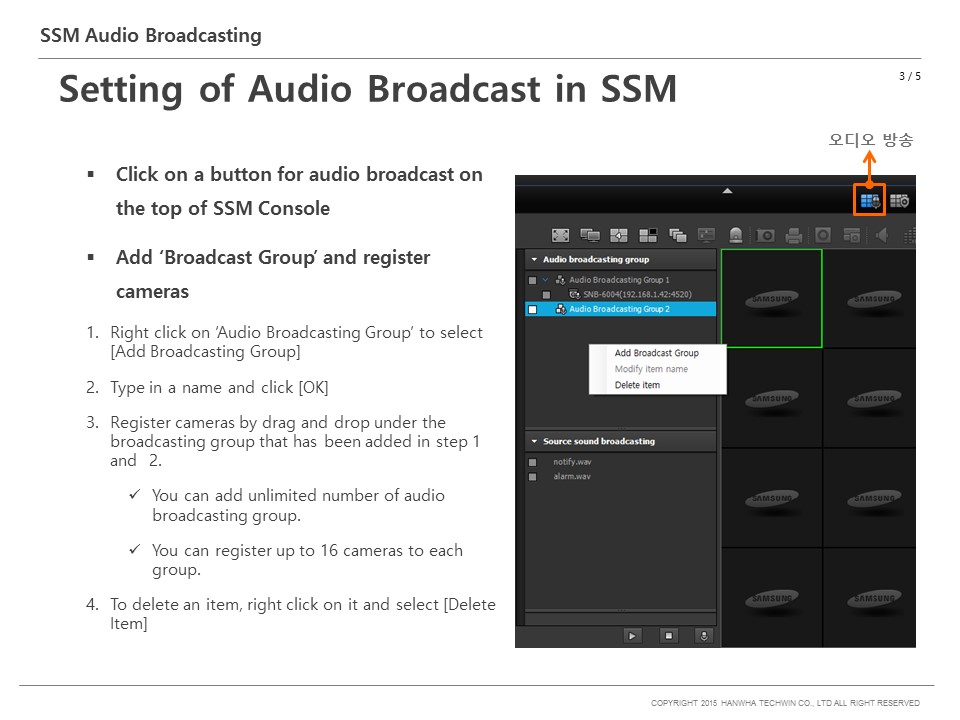Viewport: 960px width, 720px height.
Task: Collapse Audio Broadcasting Group 1 tree item
Action: (547, 278)
